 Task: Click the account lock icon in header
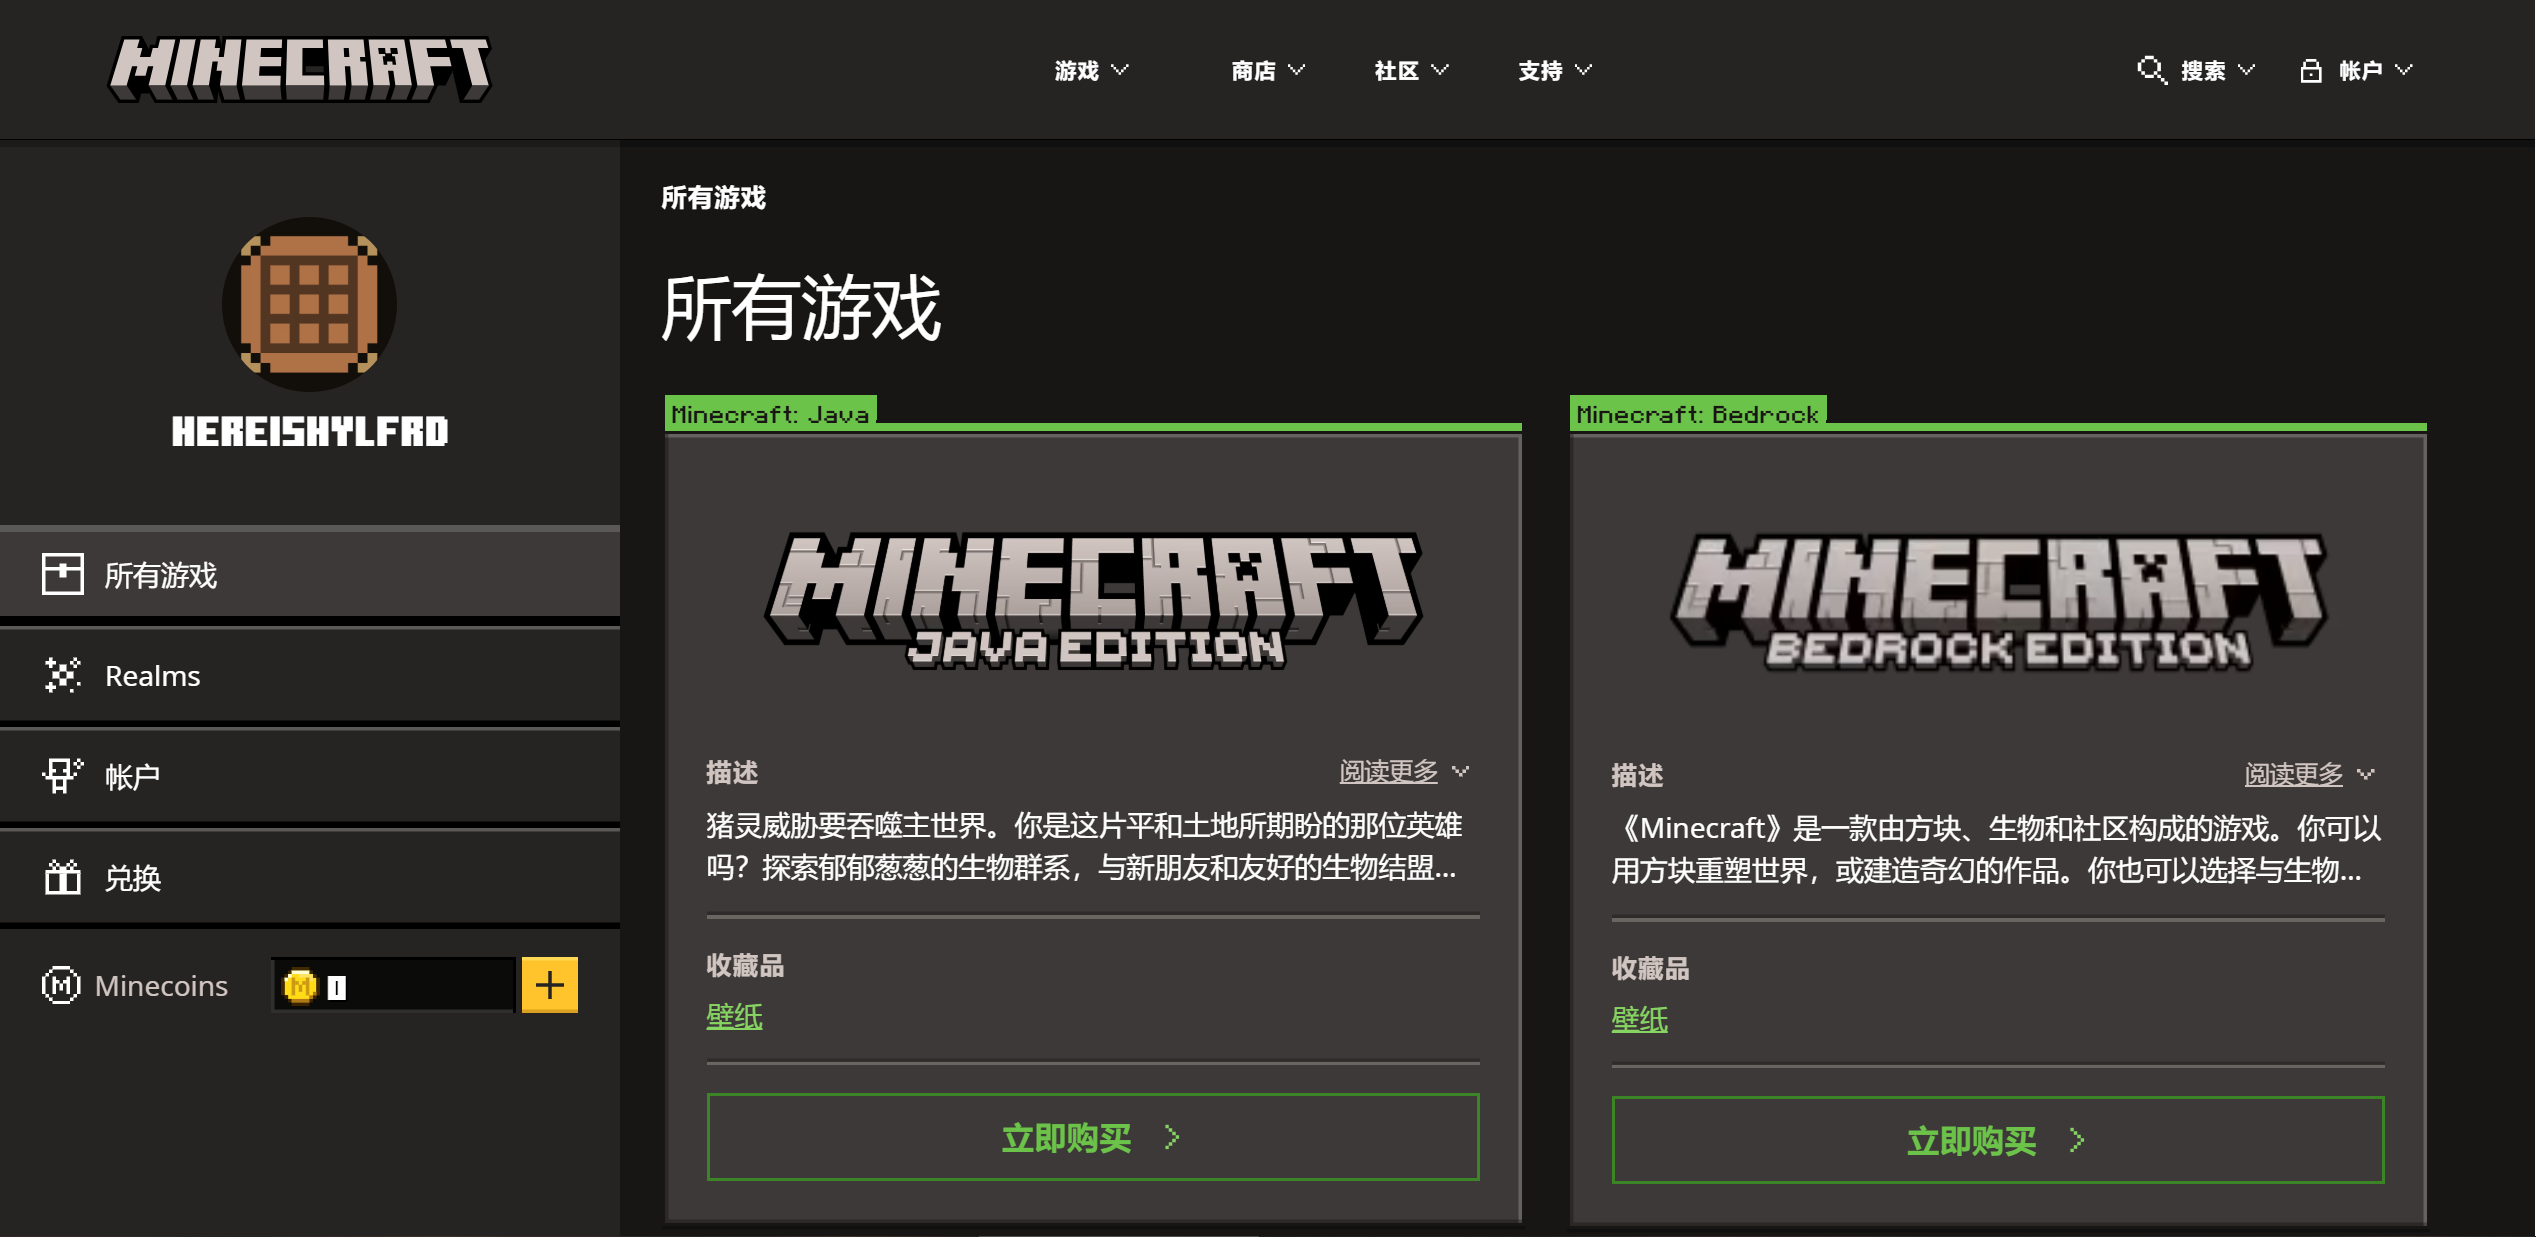pyautogui.click(x=2310, y=70)
